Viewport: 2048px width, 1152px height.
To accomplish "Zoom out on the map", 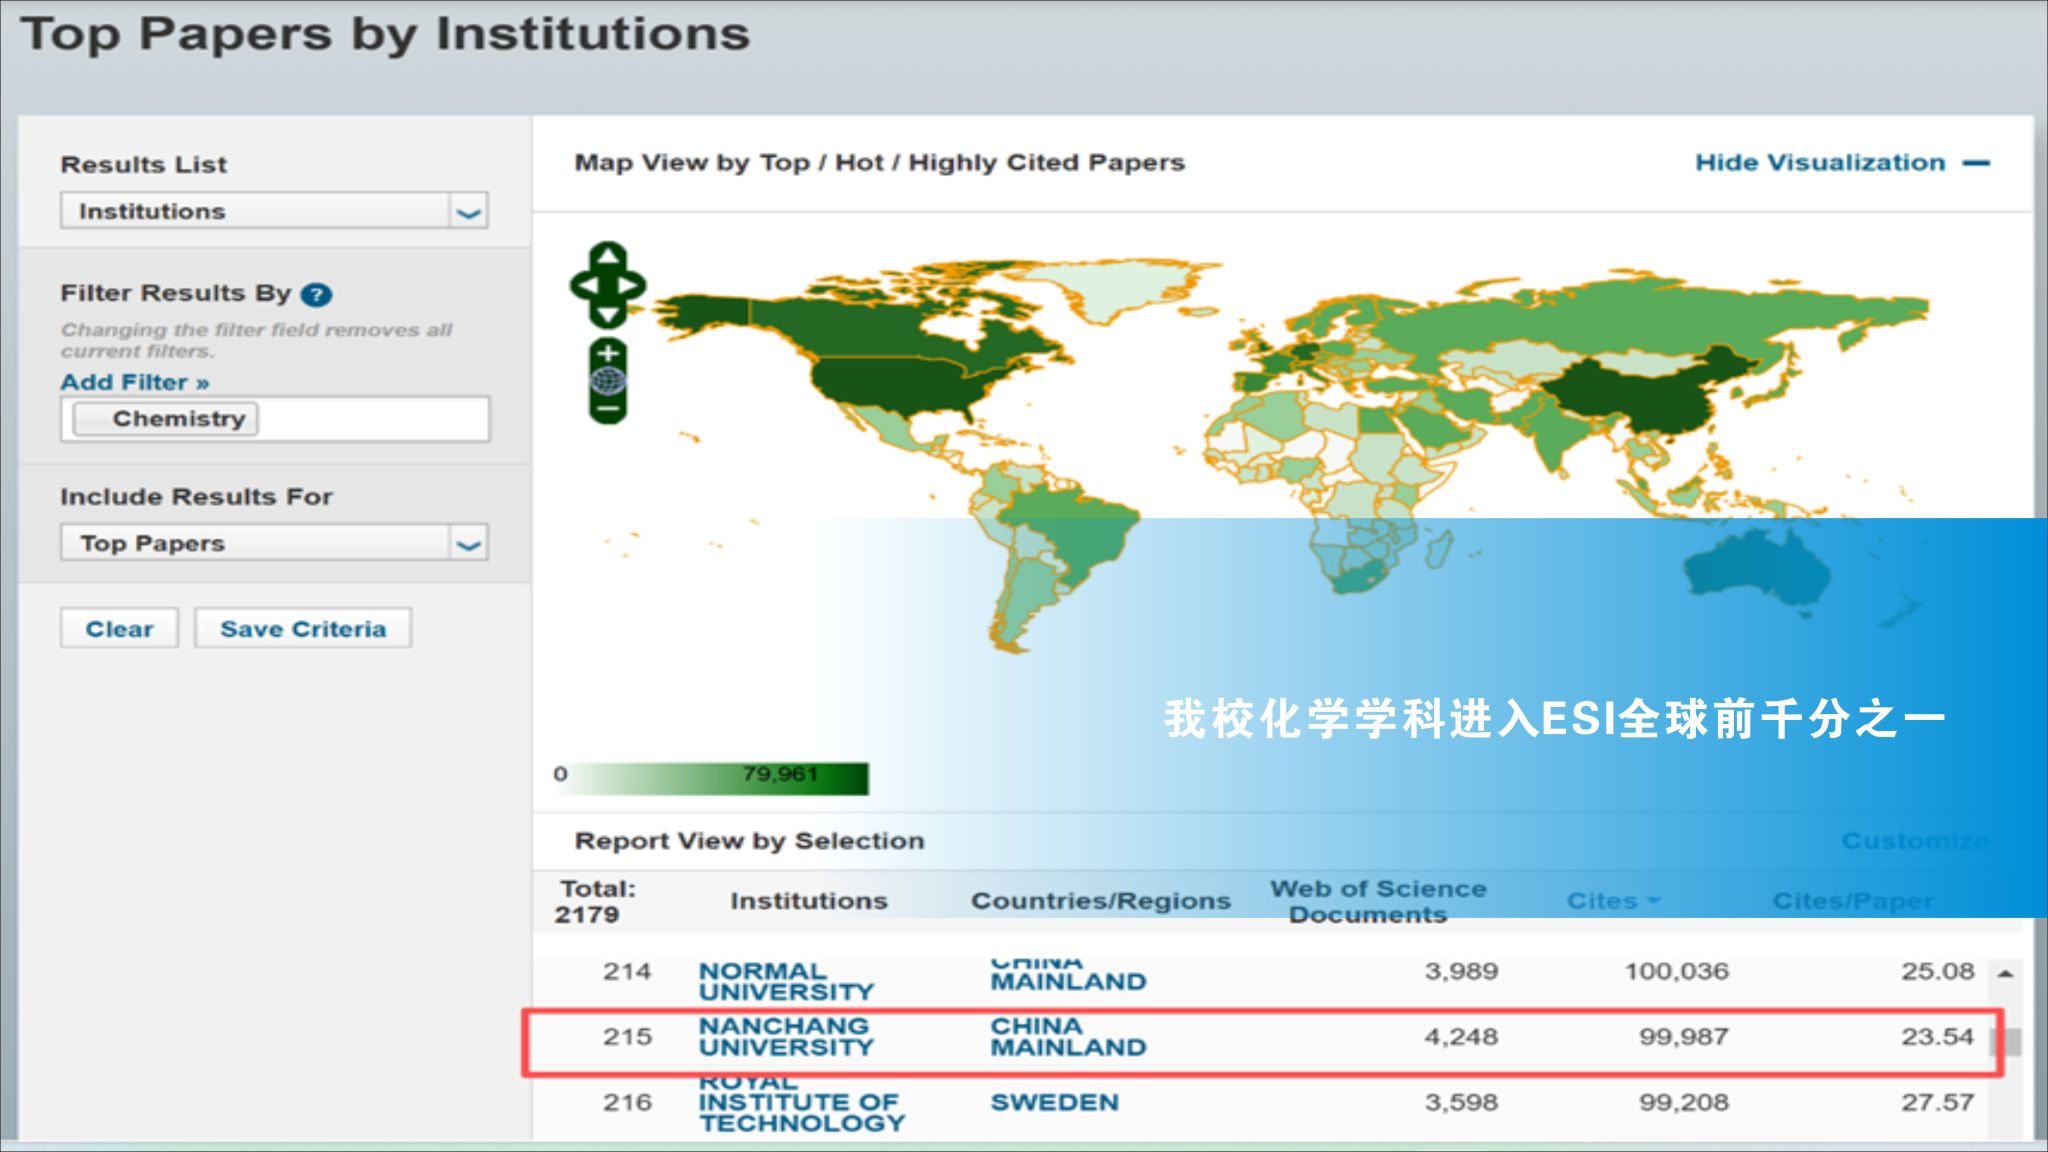I will (x=607, y=408).
